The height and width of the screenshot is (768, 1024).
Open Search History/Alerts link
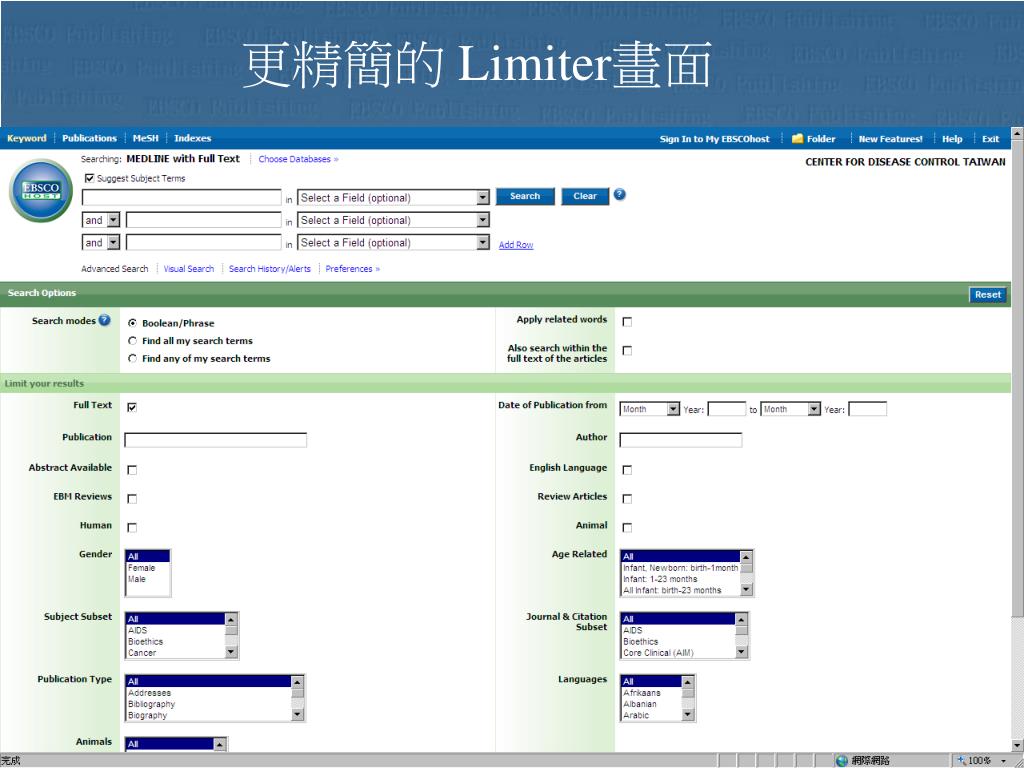pyautogui.click(x=270, y=268)
